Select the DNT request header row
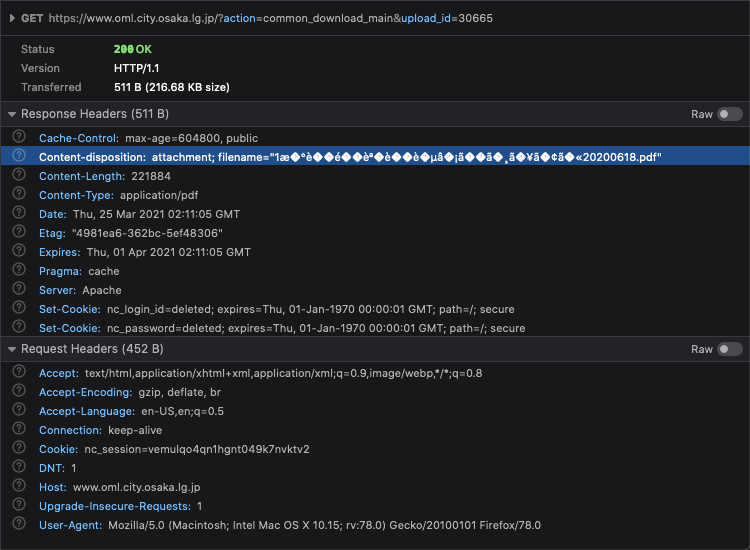The width and height of the screenshot is (750, 550). click(300, 468)
